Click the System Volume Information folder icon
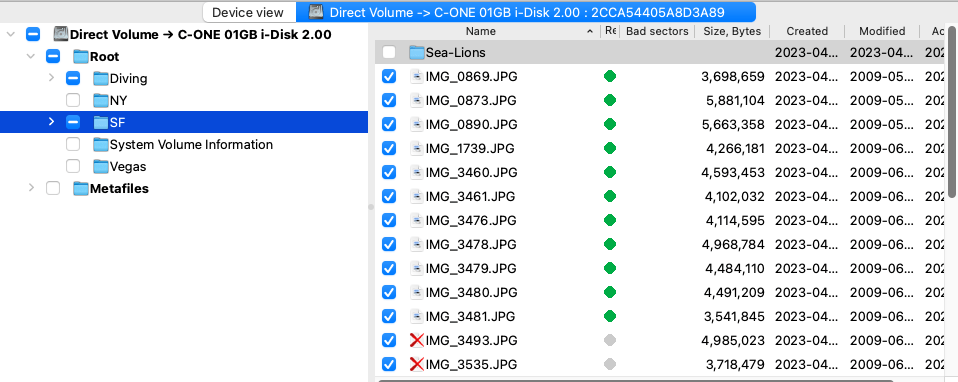The image size is (958, 382). 101,145
